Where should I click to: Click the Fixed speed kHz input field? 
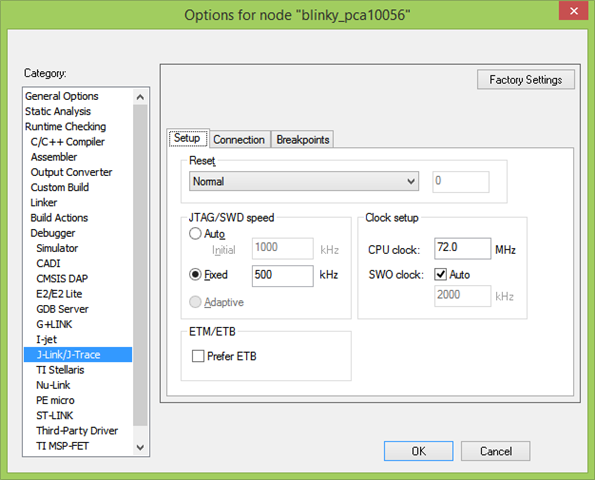coord(283,275)
